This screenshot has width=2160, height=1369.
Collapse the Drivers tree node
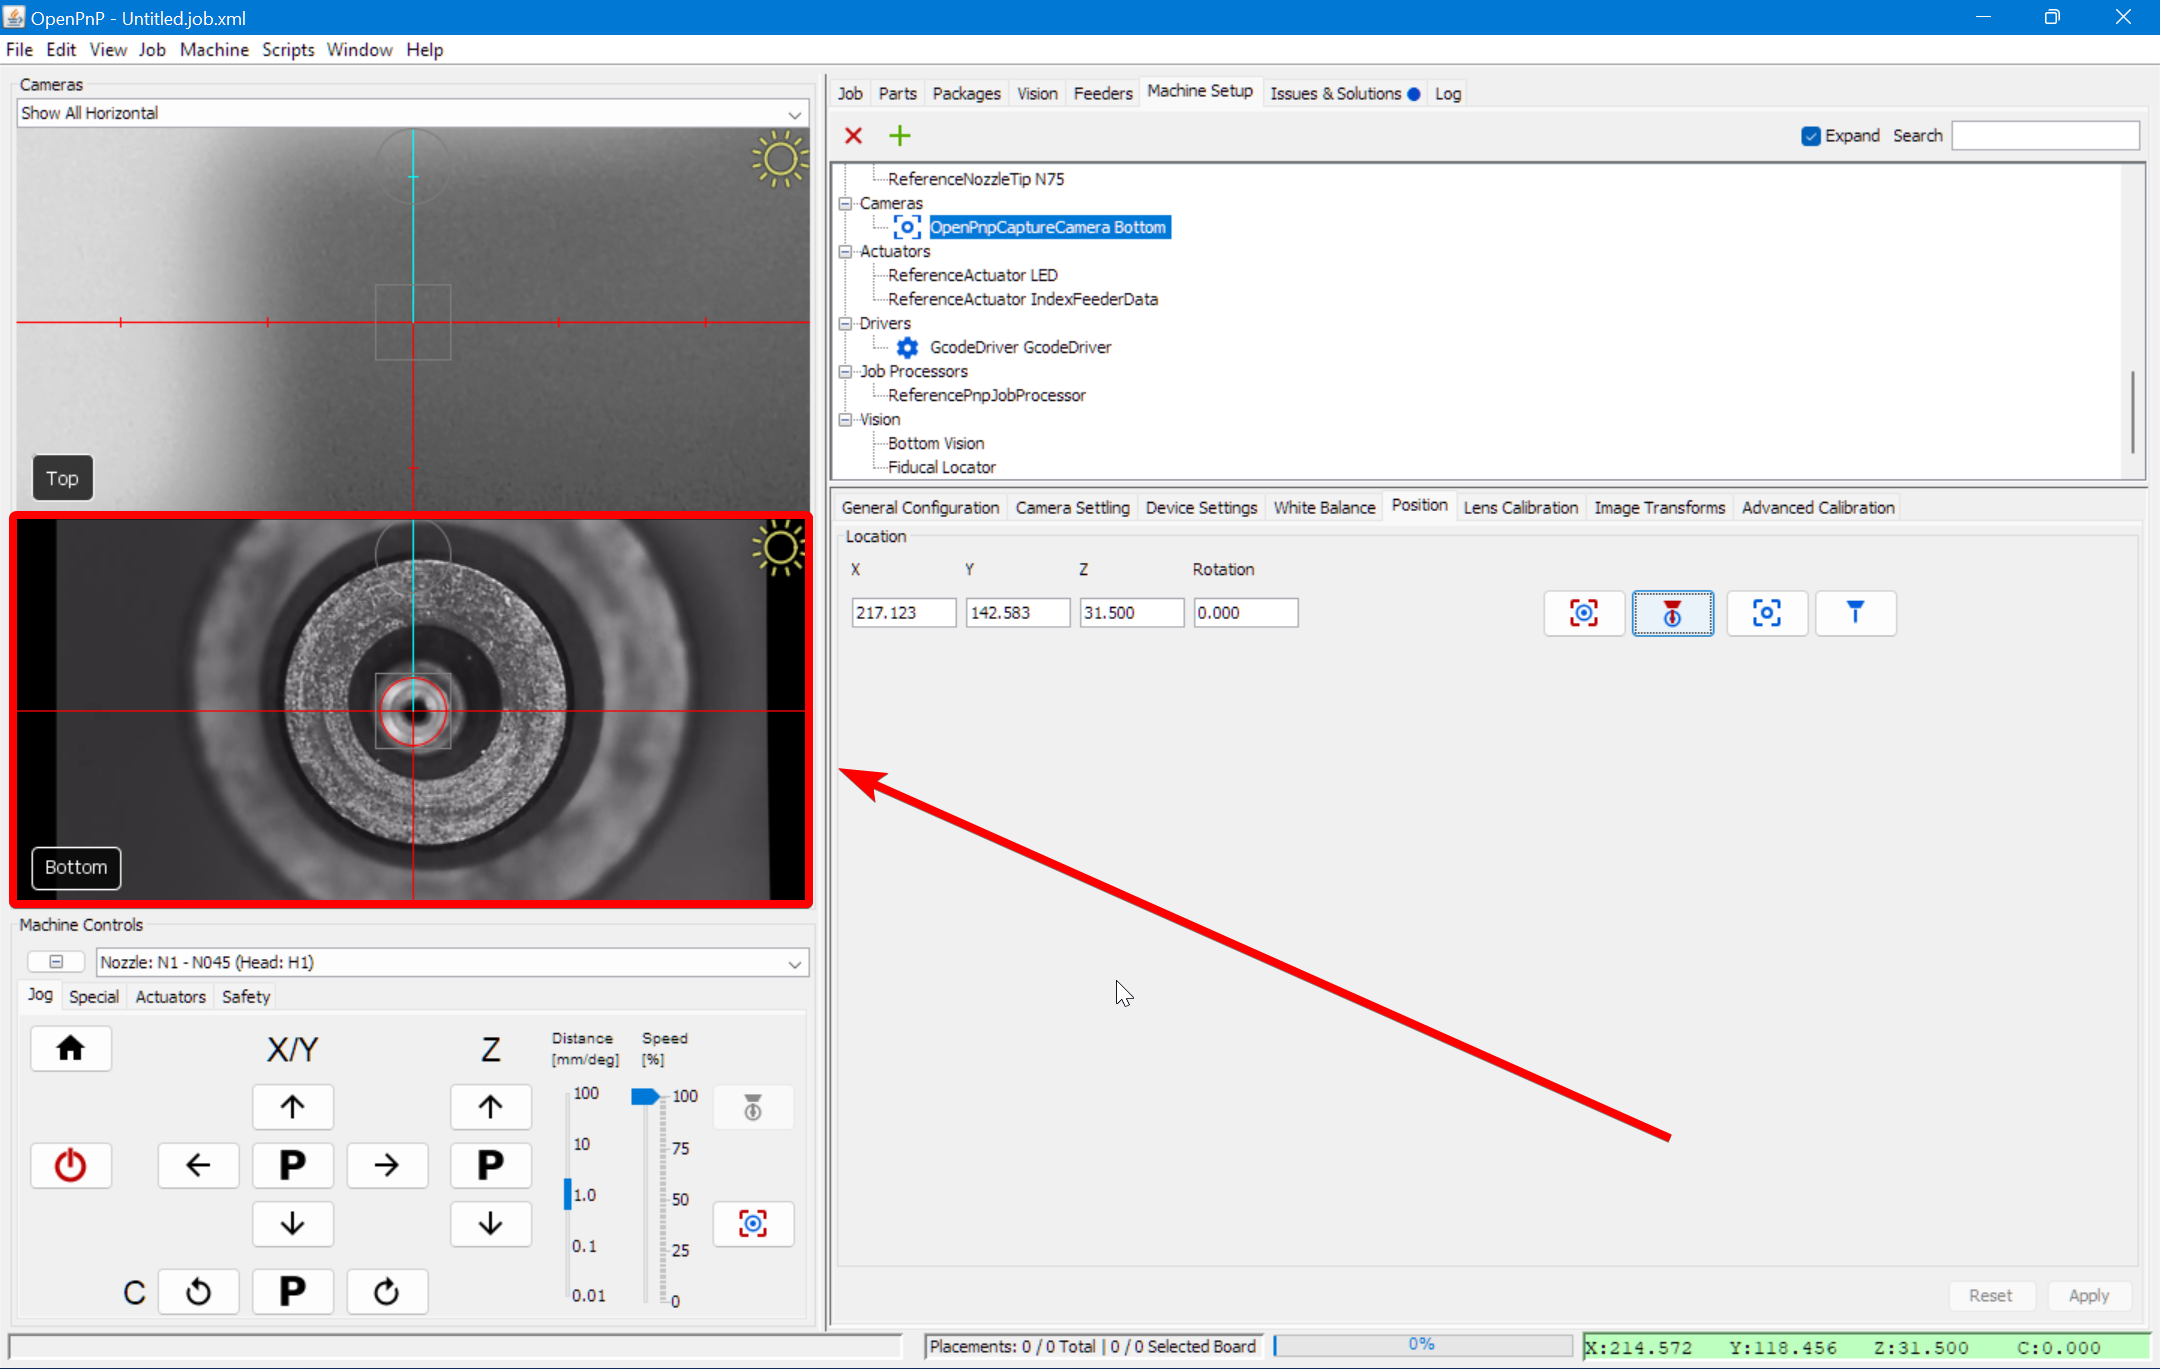tap(846, 323)
